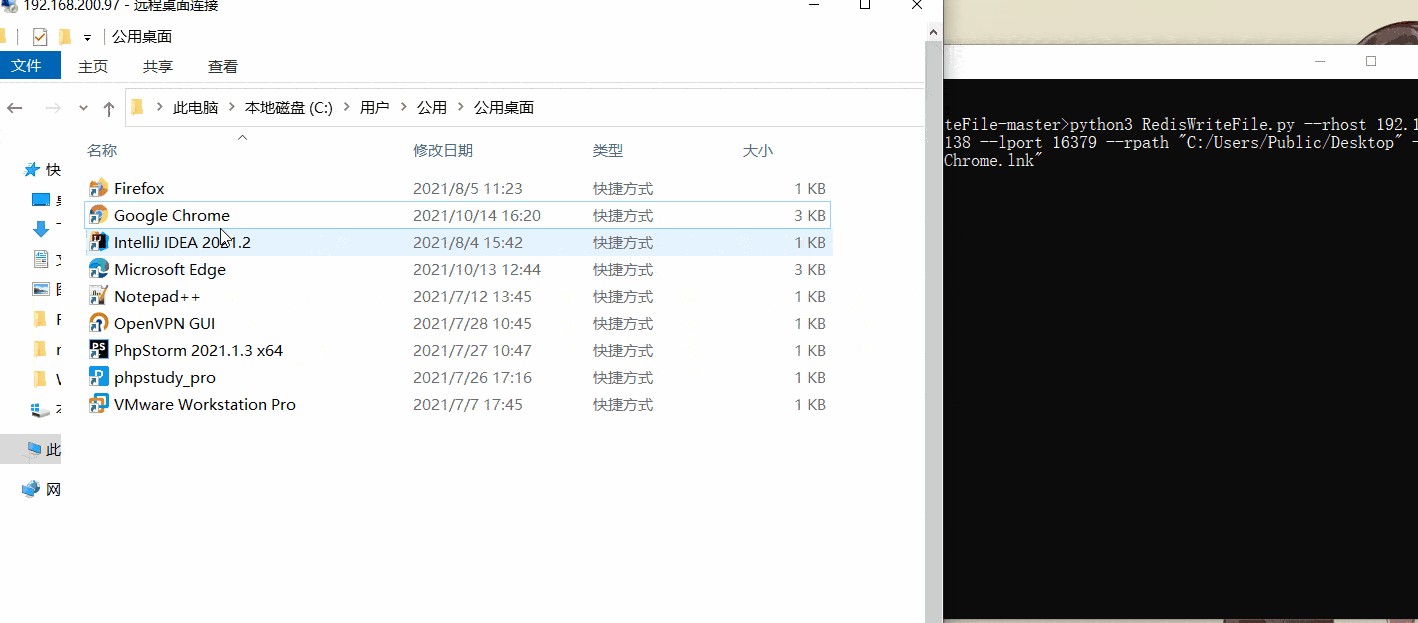Click the Microsoft Edge file name
Image resolution: width=1418 pixels, height=623 pixels.
pos(170,269)
